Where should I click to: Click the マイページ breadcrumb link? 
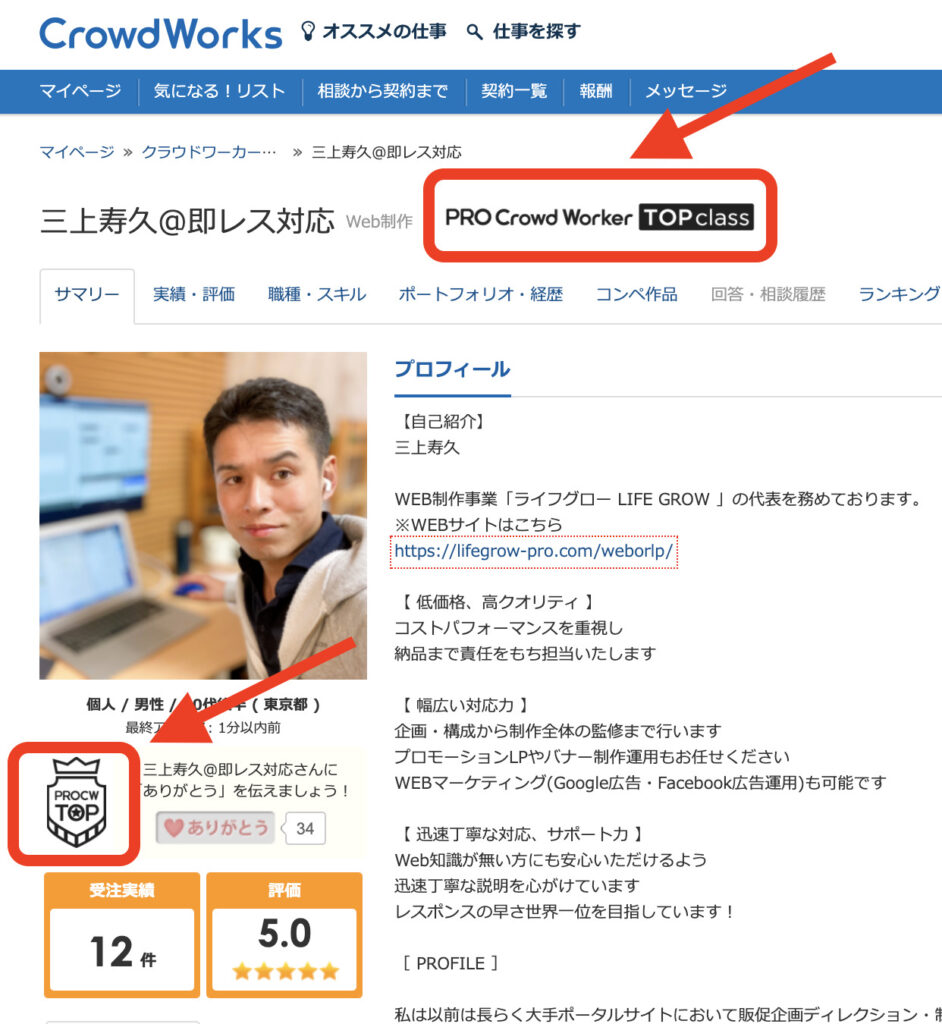coord(77,152)
